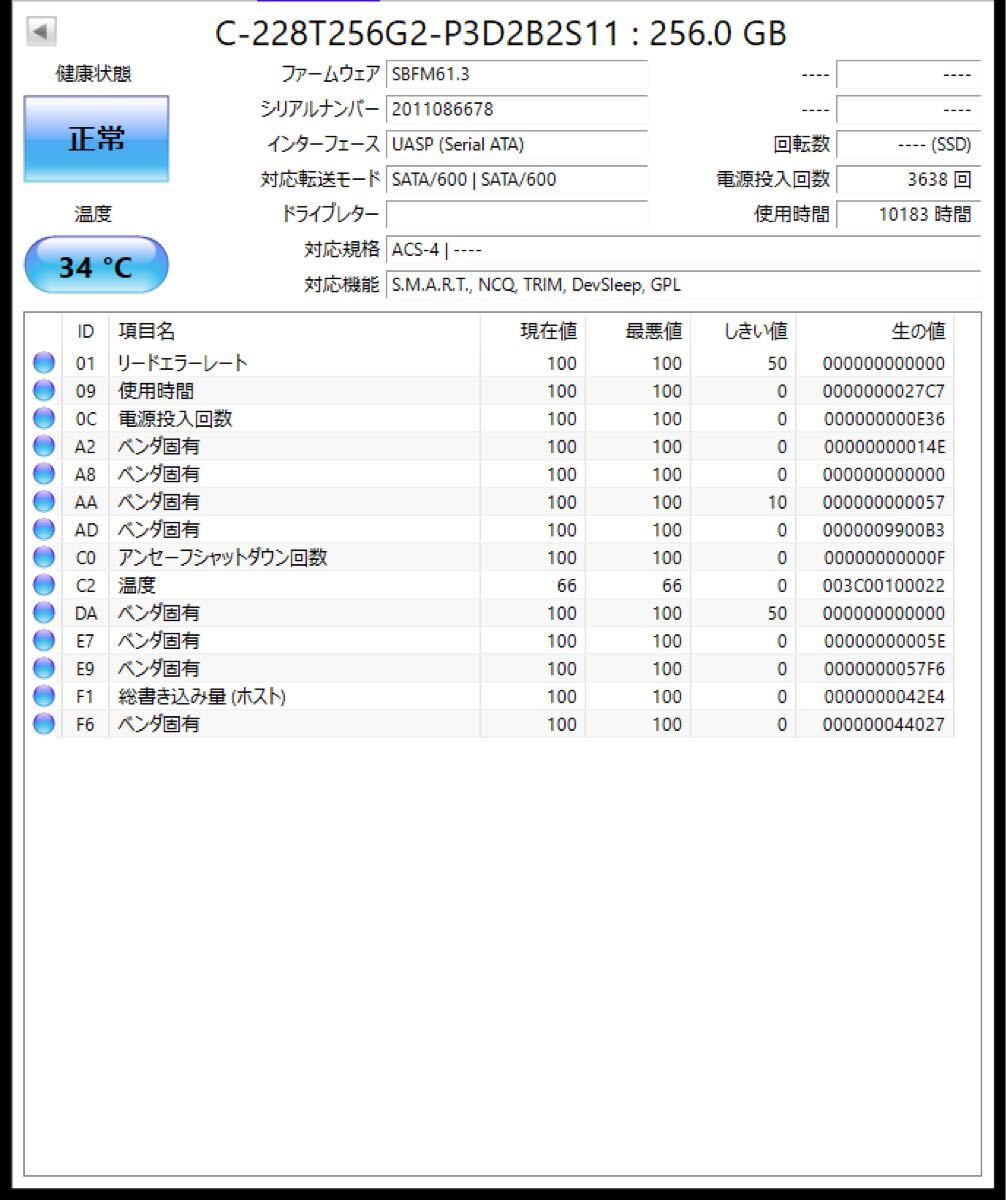Click raw value 000000000E36

click(x=883, y=419)
